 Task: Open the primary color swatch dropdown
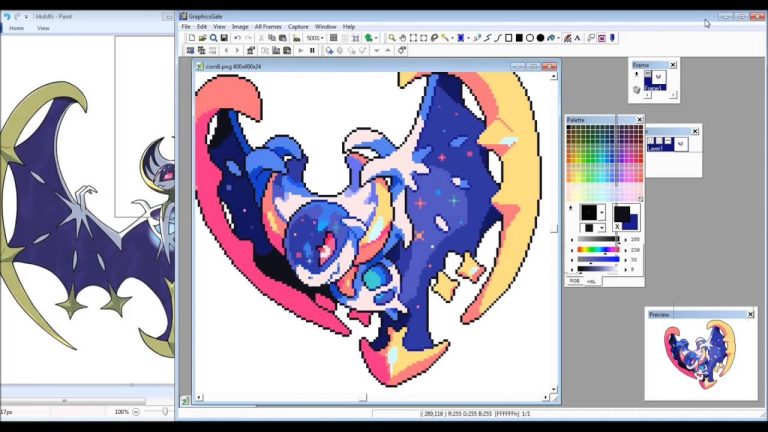tap(601, 212)
